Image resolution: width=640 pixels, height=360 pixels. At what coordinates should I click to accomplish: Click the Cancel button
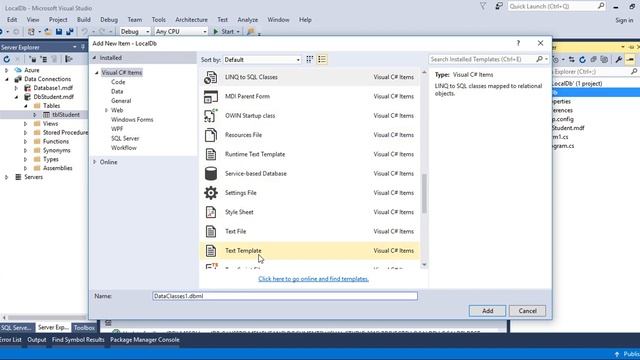527,311
